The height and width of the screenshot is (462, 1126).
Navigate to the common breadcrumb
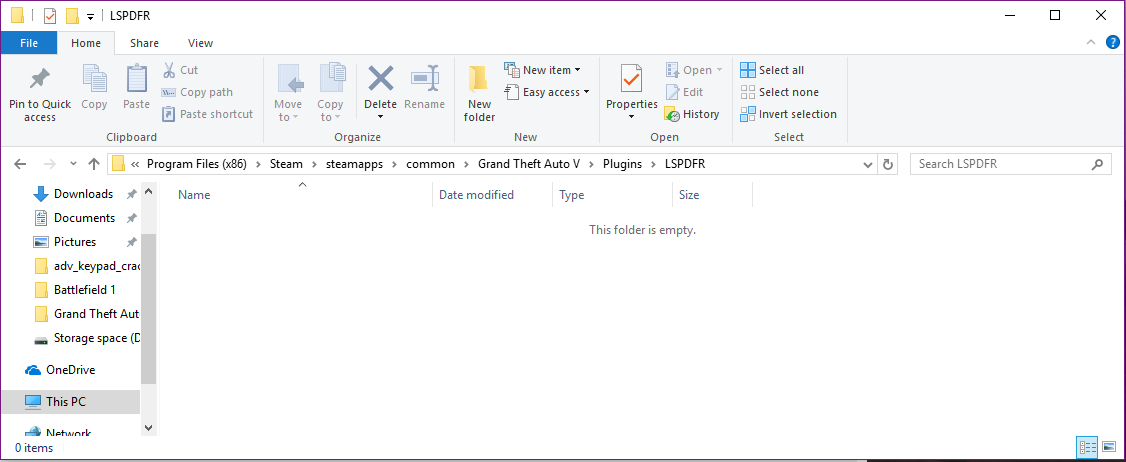(430, 164)
